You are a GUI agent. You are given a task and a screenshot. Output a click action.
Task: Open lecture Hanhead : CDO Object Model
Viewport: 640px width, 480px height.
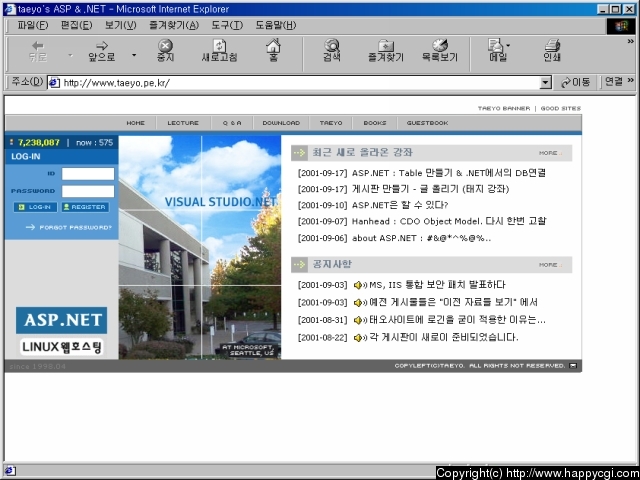click(449, 221)
